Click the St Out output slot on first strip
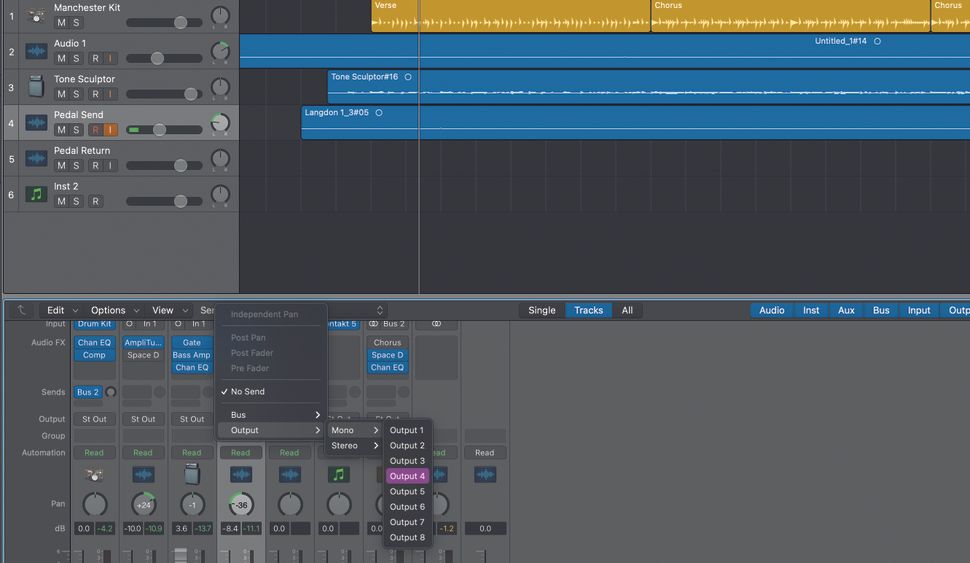Screen dimensions: 970x563 coord(94,419)
